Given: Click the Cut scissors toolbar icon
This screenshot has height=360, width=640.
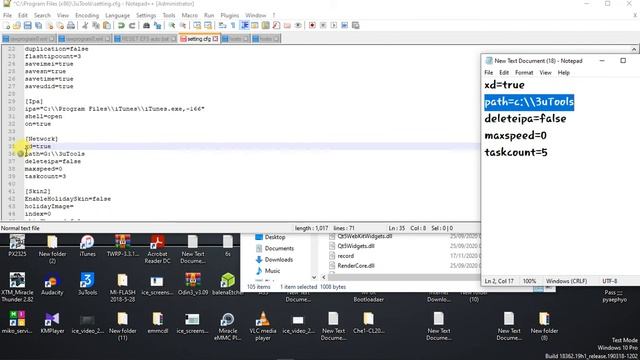Looking at the screenshot, I should click(85, 25).
